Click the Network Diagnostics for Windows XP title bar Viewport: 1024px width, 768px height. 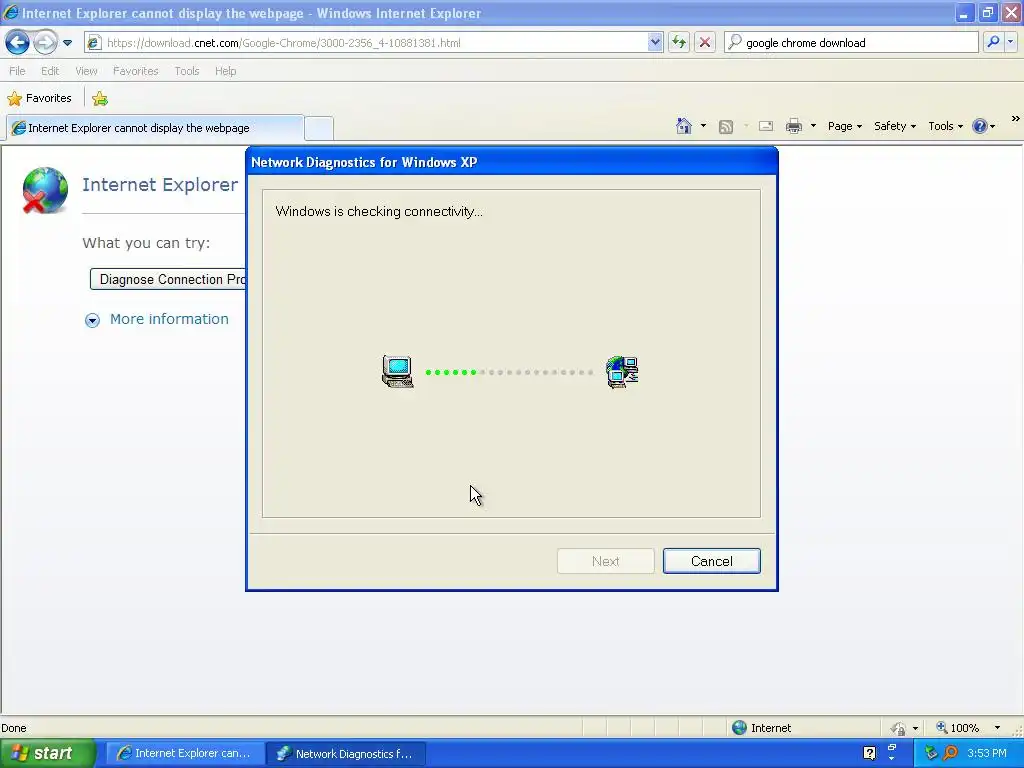pos(511,162)
